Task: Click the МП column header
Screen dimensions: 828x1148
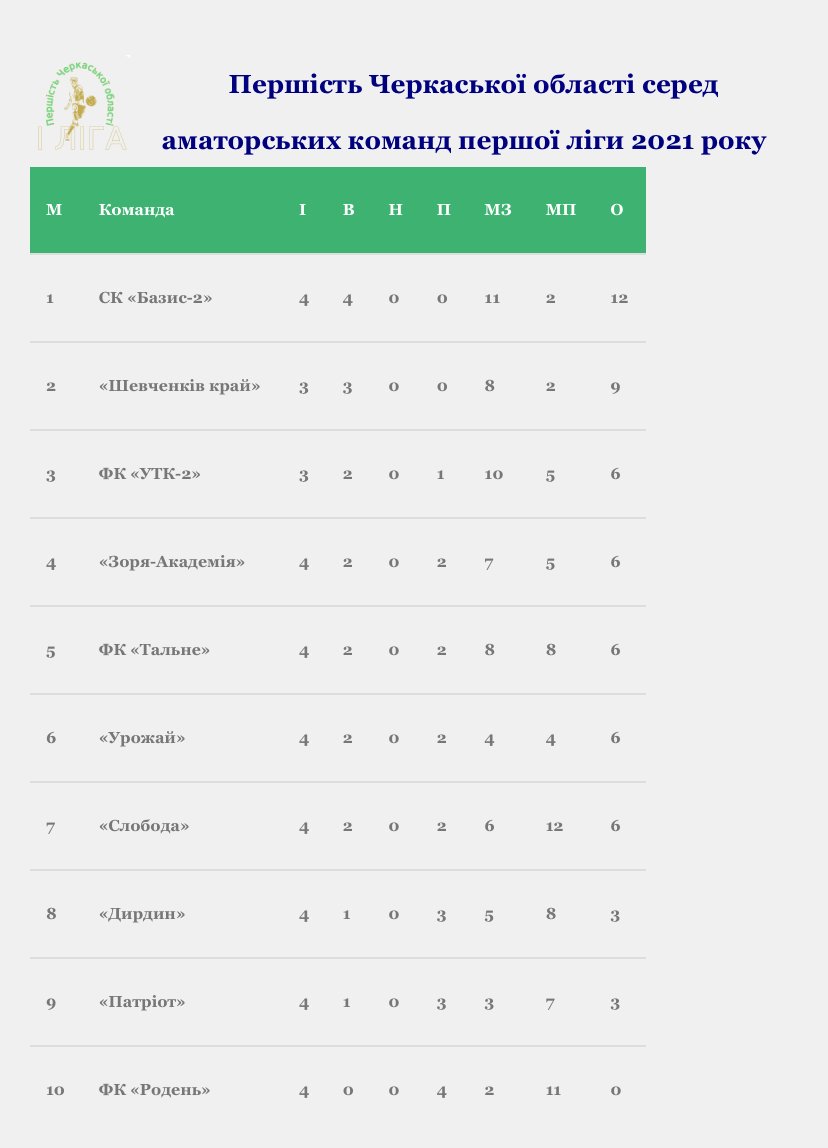Action: click(561, 209)
